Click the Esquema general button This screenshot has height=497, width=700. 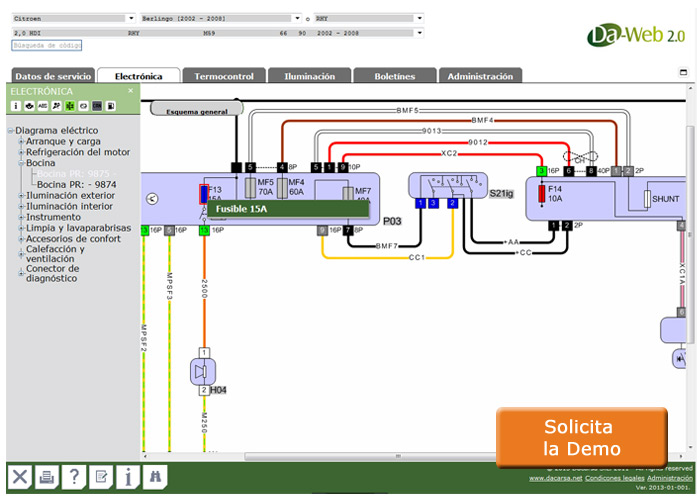(197, 111)
